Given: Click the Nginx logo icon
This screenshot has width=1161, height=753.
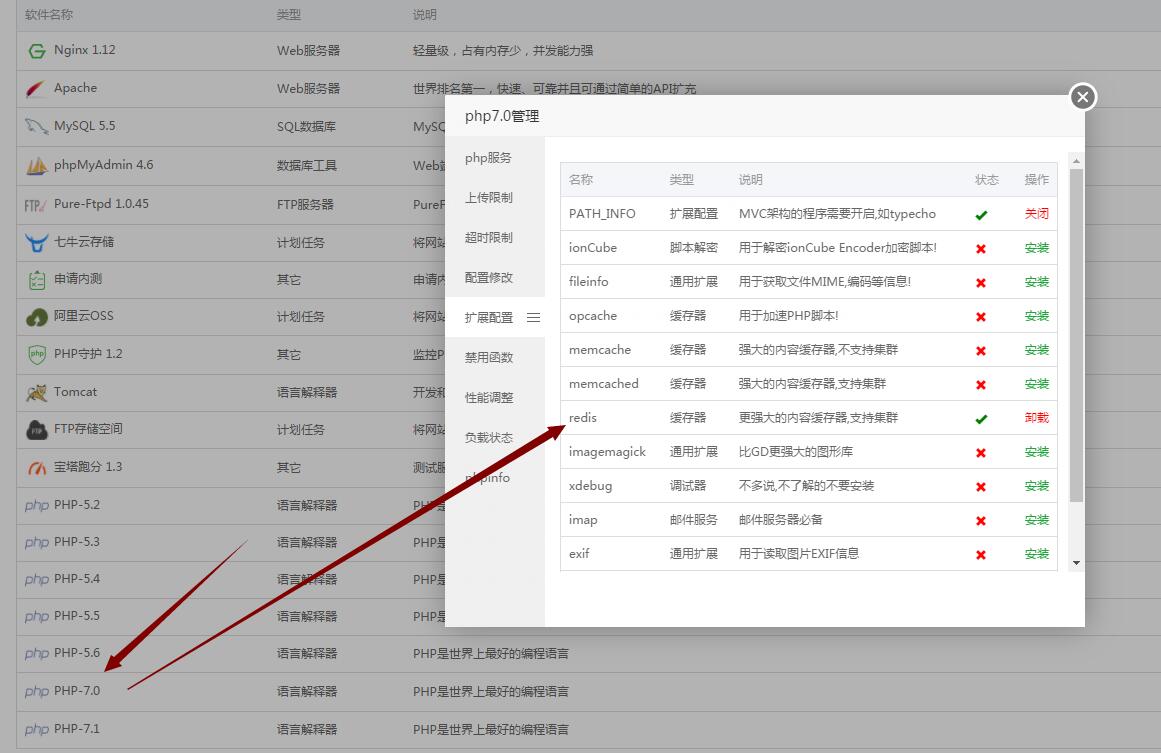Looking at the screenshot, I should coord(36,51).
